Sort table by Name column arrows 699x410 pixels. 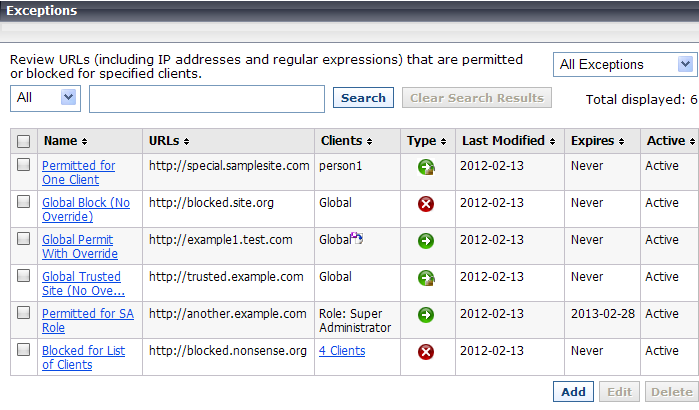[x=84, y=141]
